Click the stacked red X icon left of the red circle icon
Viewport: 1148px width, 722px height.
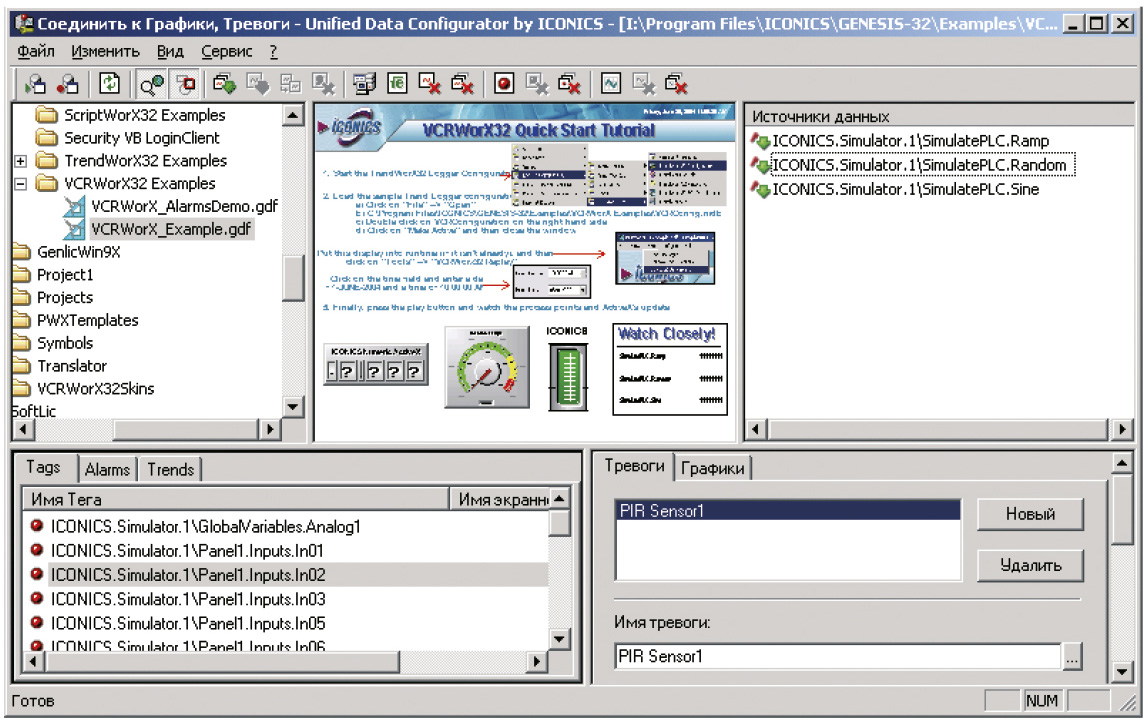(463, 84)
